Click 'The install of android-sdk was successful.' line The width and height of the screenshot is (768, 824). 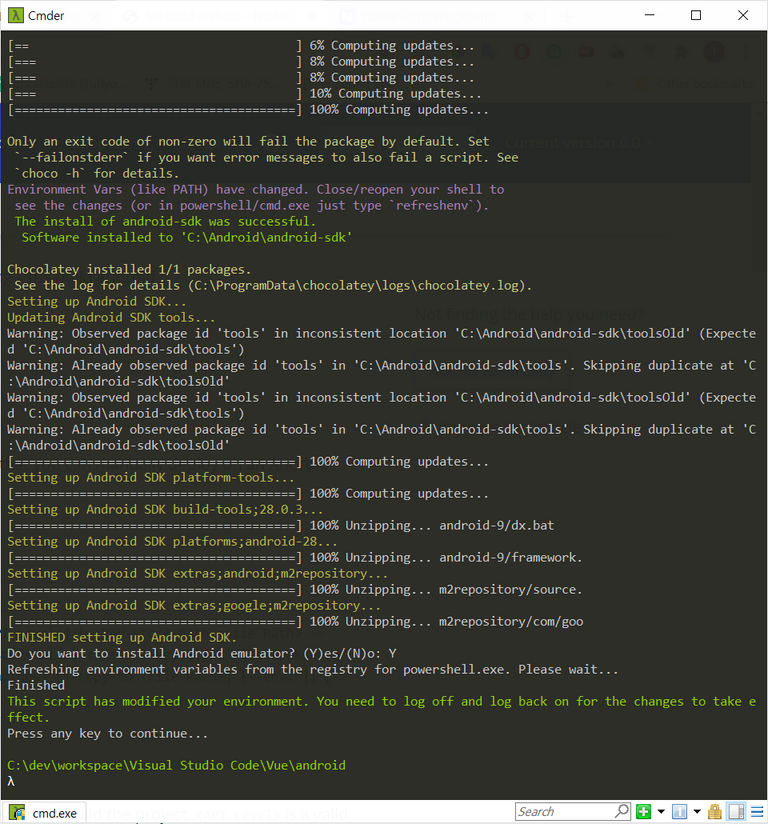165,221
